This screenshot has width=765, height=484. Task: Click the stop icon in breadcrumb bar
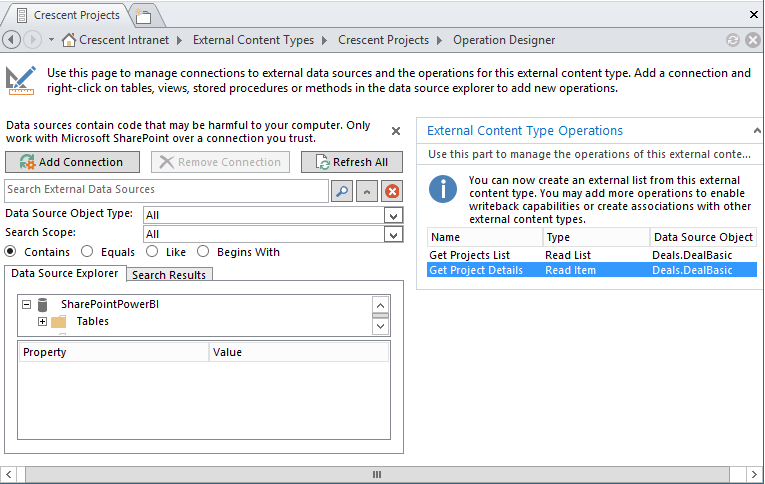(753, 40)
